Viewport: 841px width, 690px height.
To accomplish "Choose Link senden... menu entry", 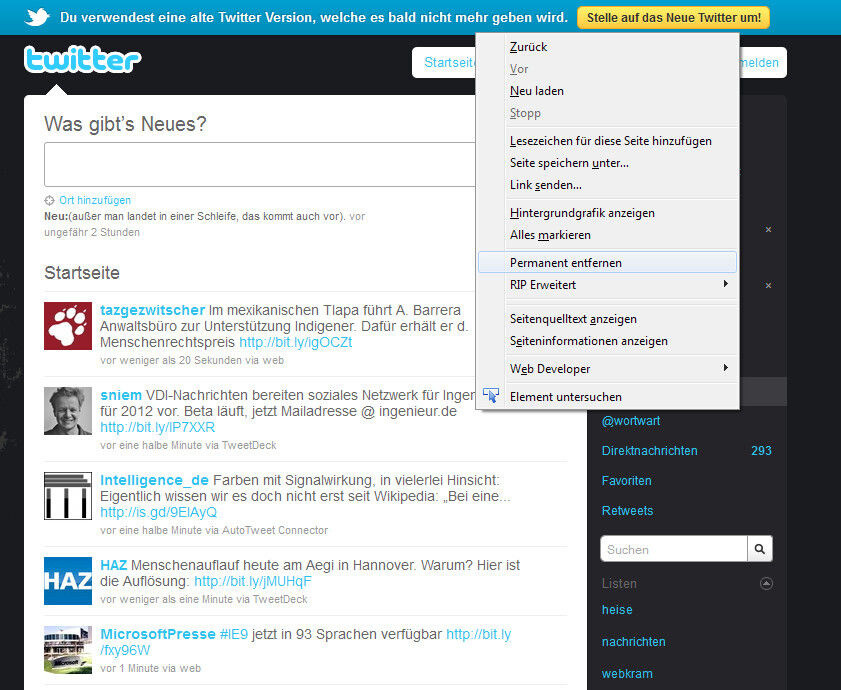I will [x=607, y=185].
